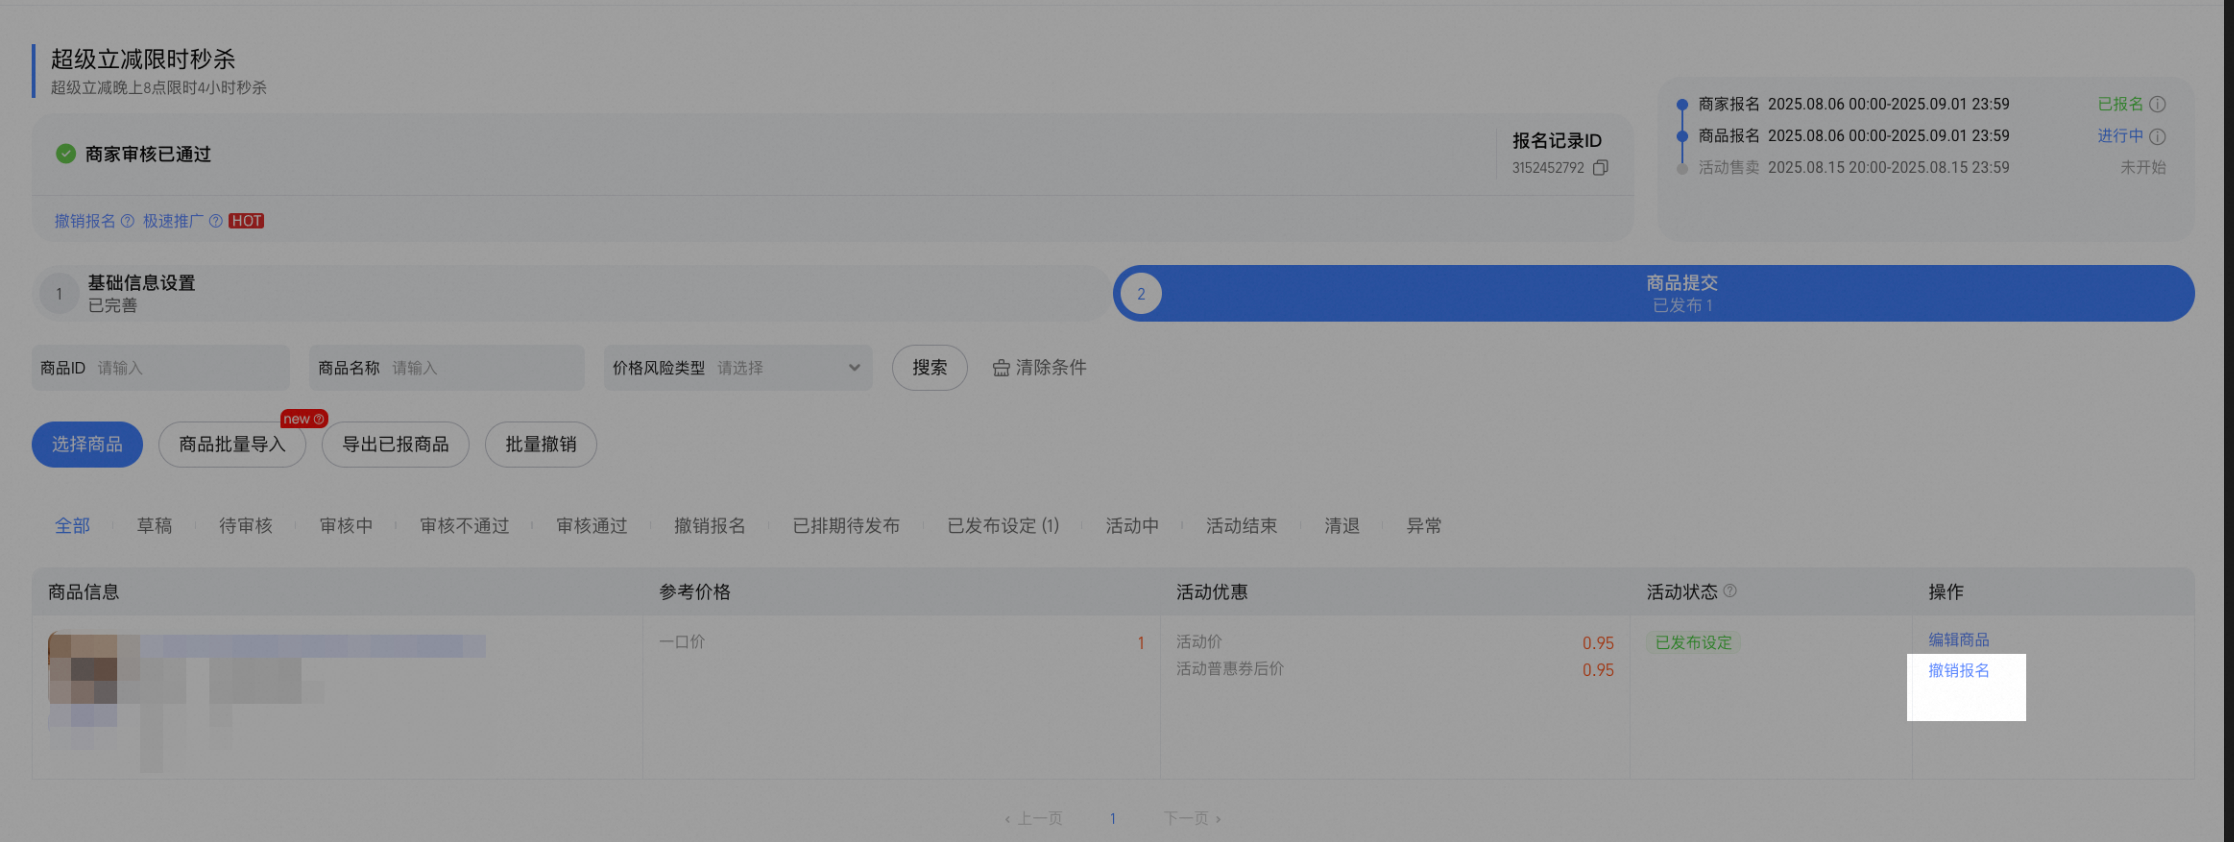This screenshot has width=2234, height=842.
Task: Click the 导出已报商品 button
Action: tap(395, 444)
